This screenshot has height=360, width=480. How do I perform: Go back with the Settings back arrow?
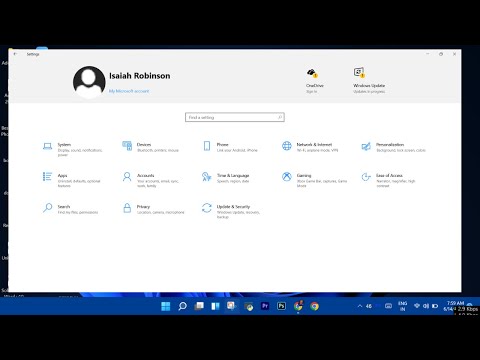pos(15,54)
